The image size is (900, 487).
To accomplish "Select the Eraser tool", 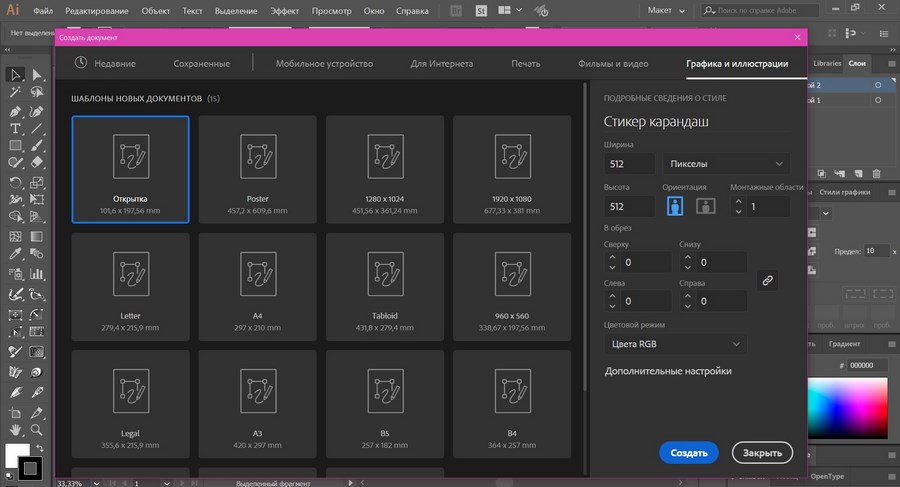I will [x=37, y=163].
